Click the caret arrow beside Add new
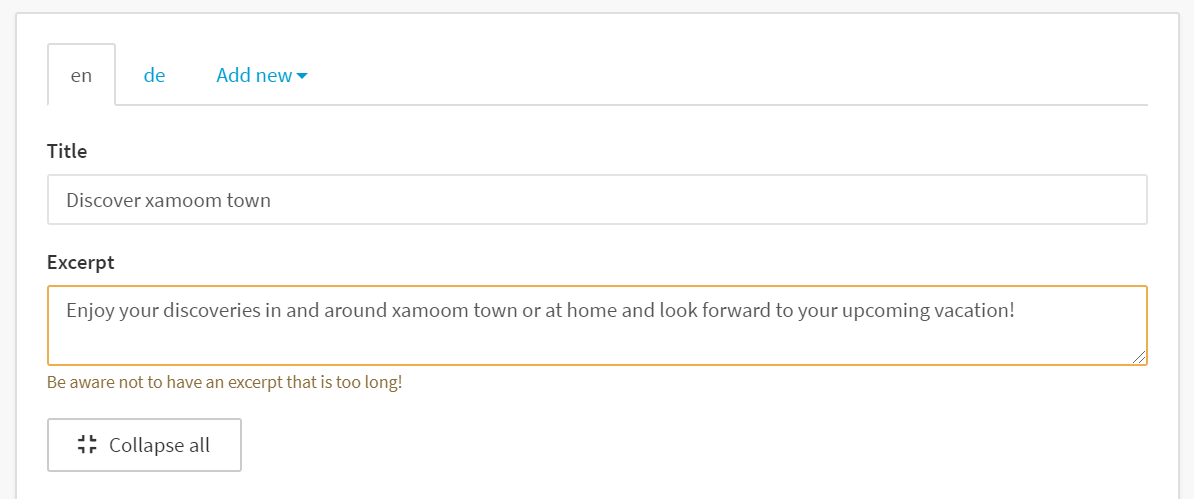The width and height of the screenshot is (1194, 499). pyautogui.click(x=302, y=76)
